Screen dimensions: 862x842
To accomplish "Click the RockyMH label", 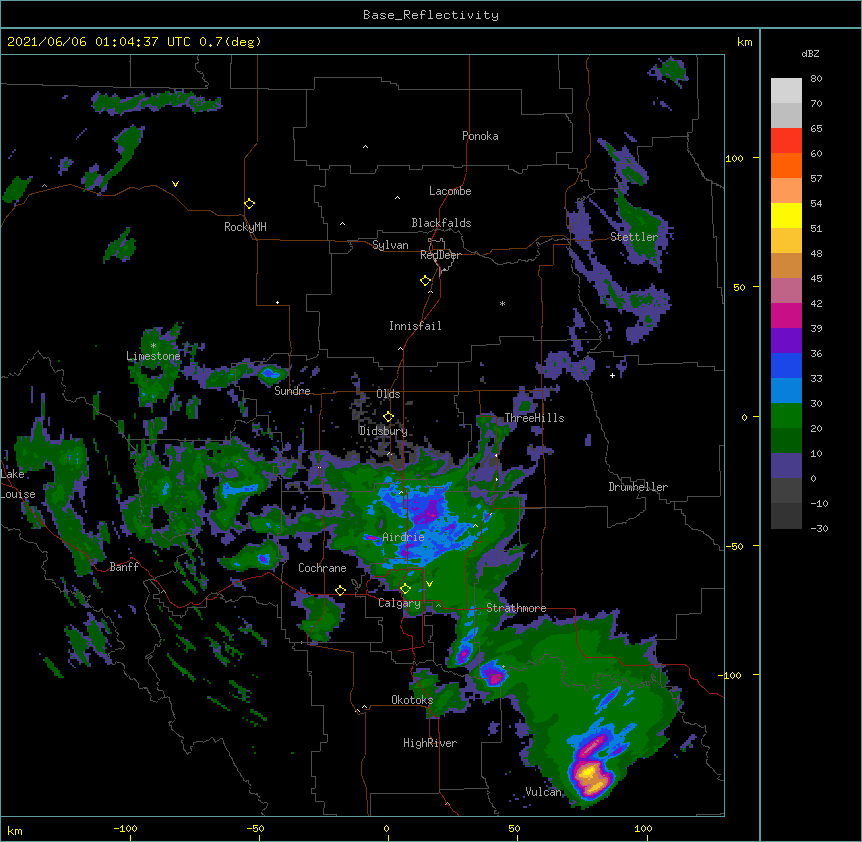I will [x=245, y=226].
